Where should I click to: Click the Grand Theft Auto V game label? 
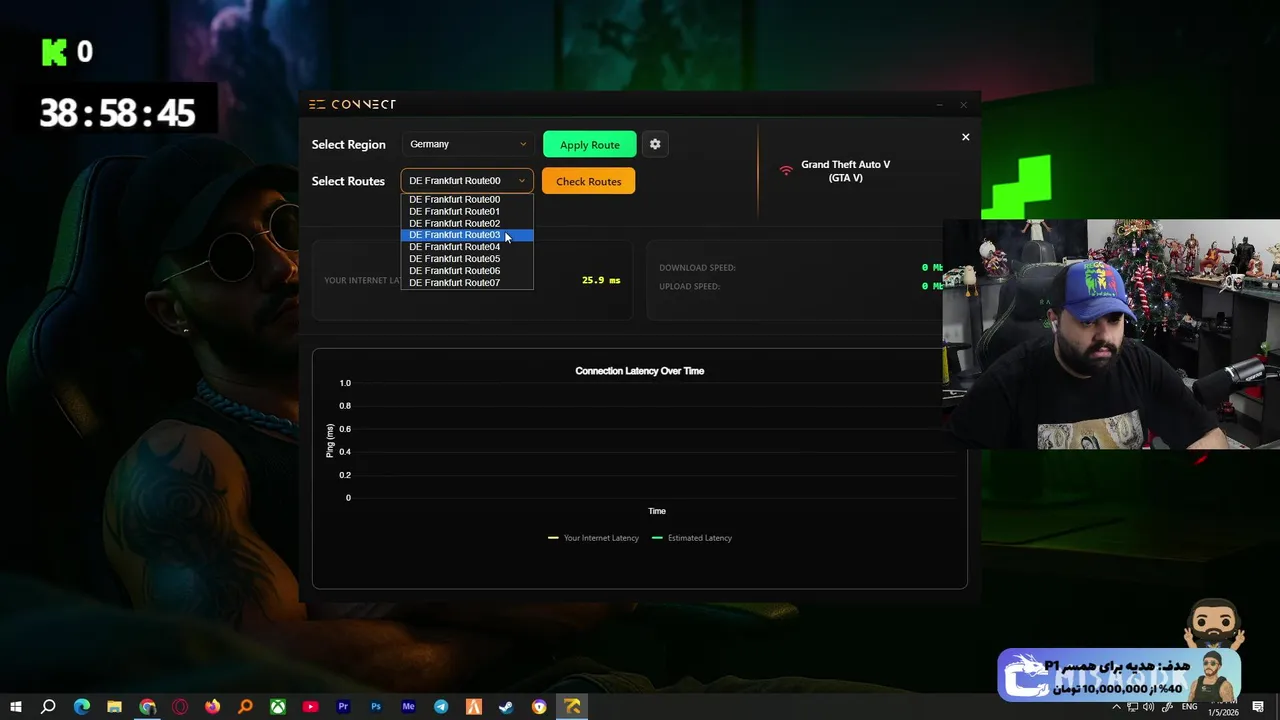pyautogui.click(x=845, y=171)
